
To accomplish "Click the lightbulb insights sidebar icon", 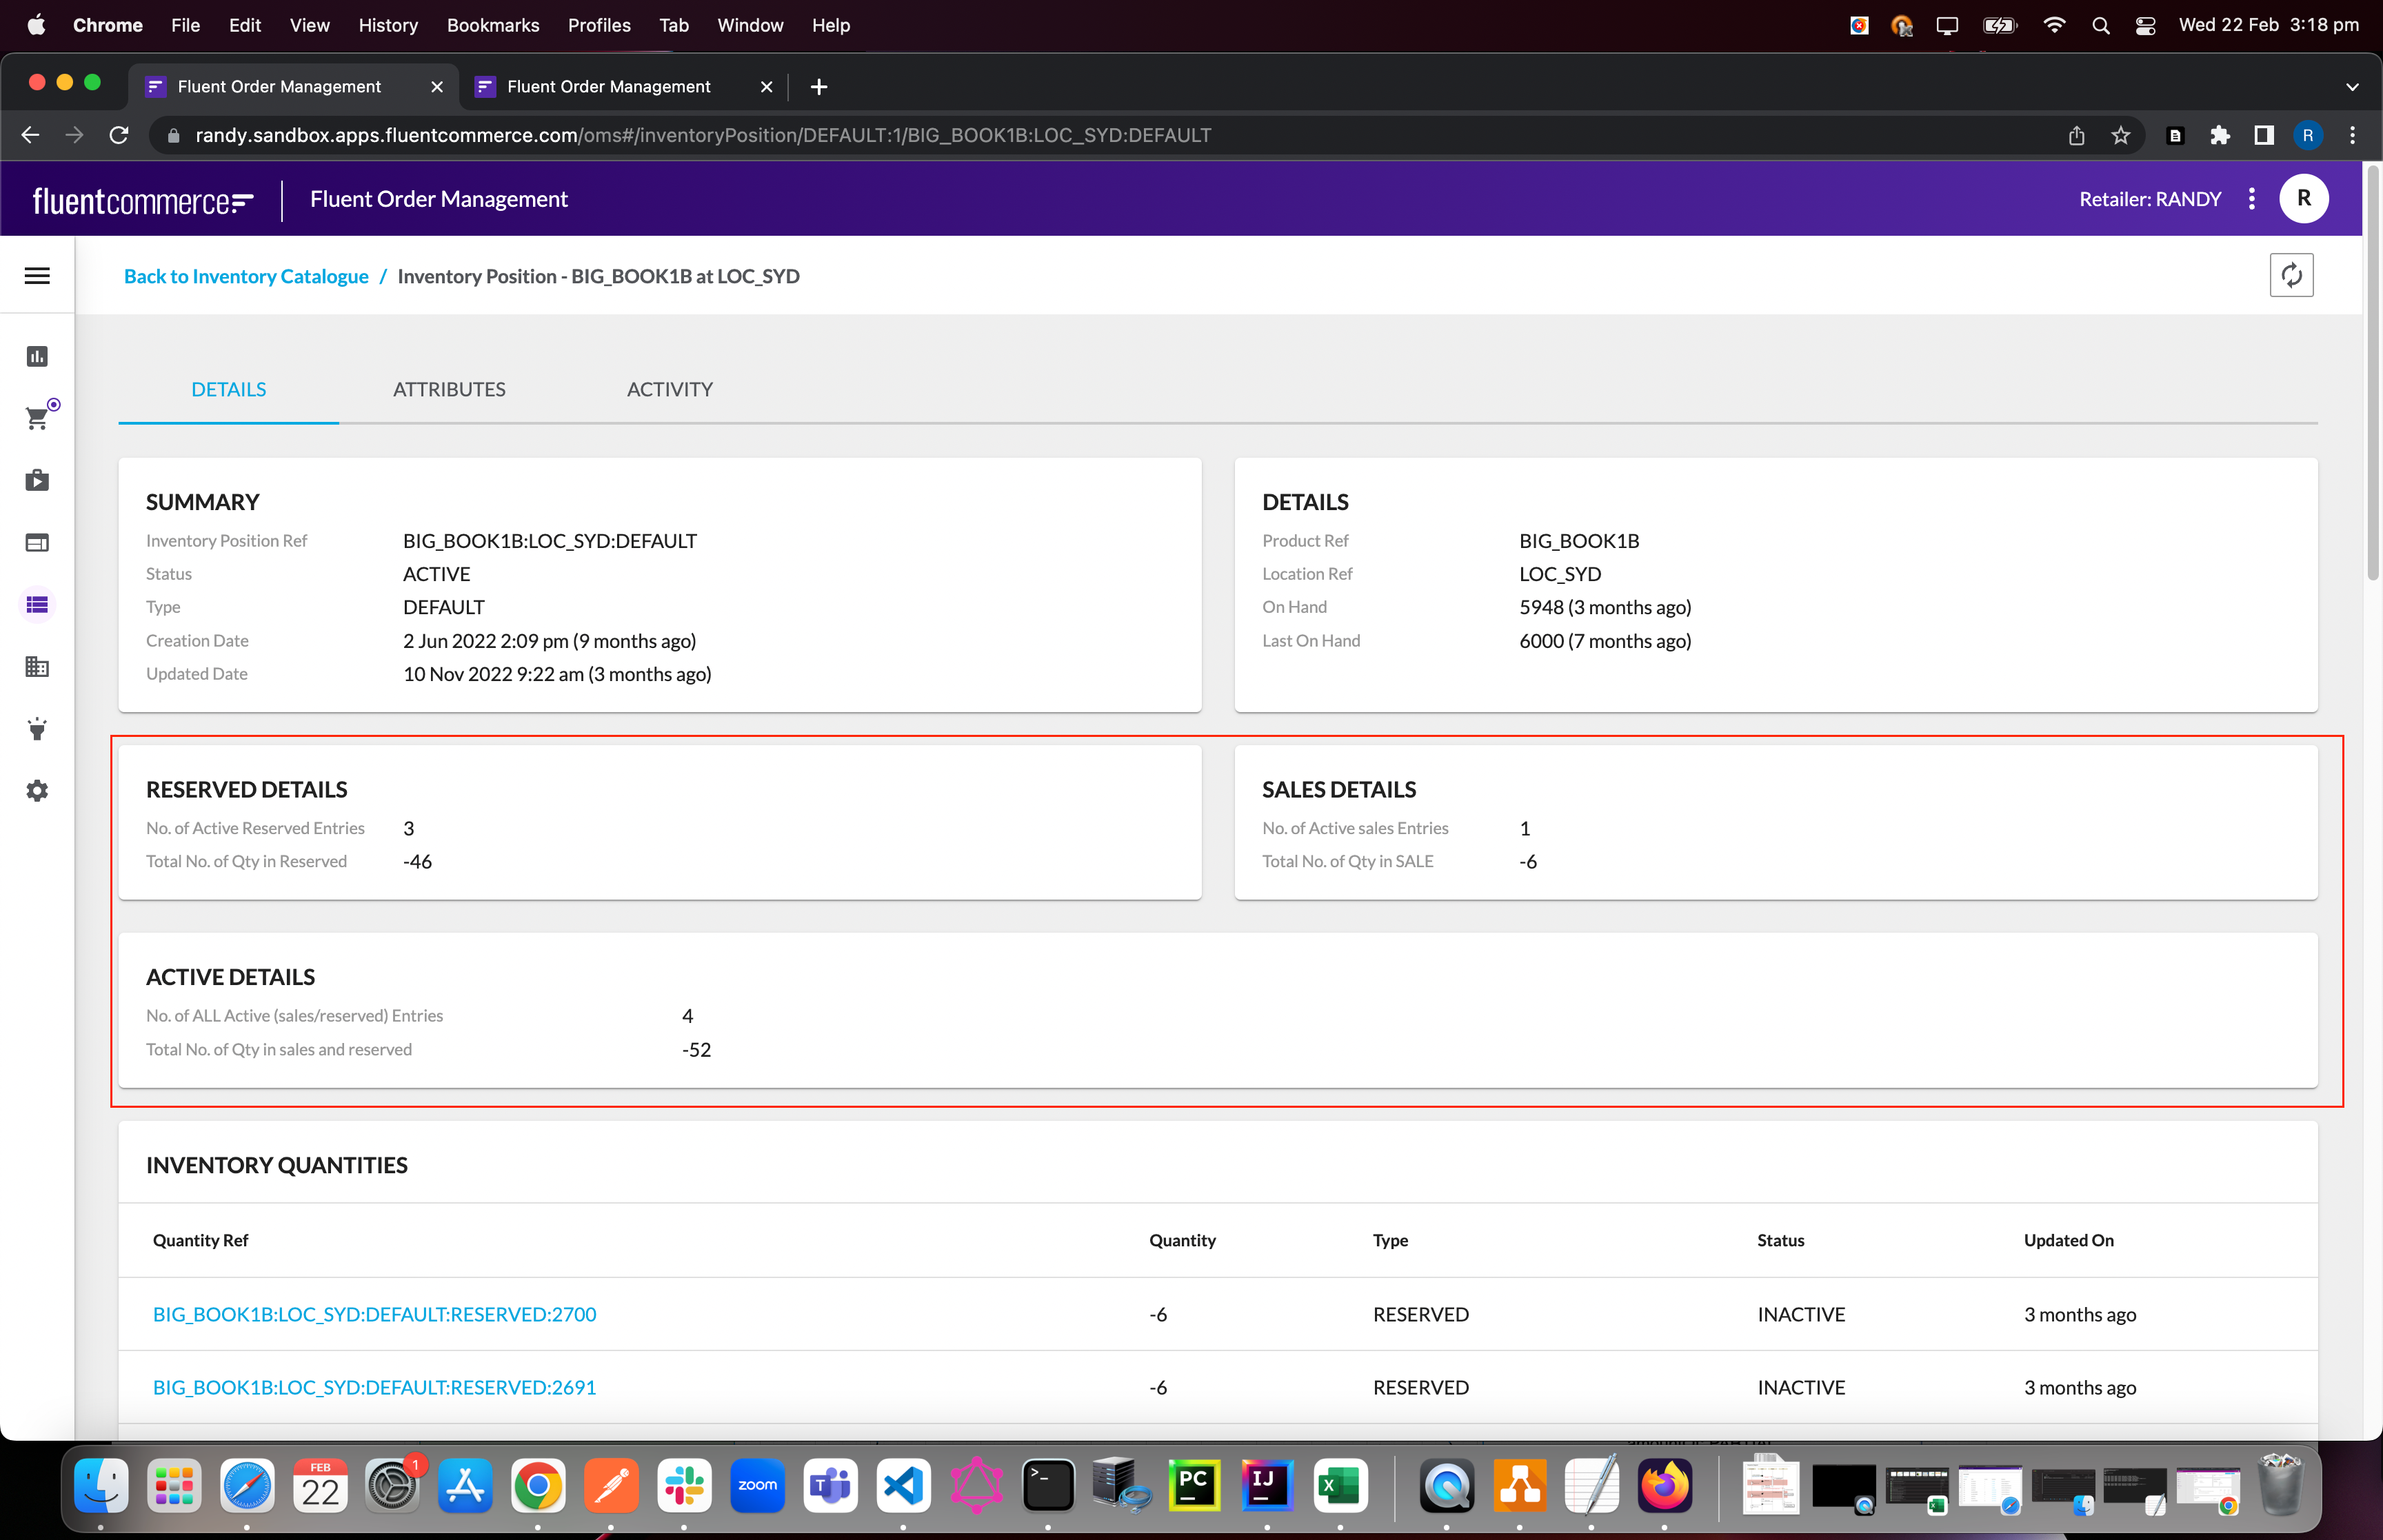I will [37, 729].
